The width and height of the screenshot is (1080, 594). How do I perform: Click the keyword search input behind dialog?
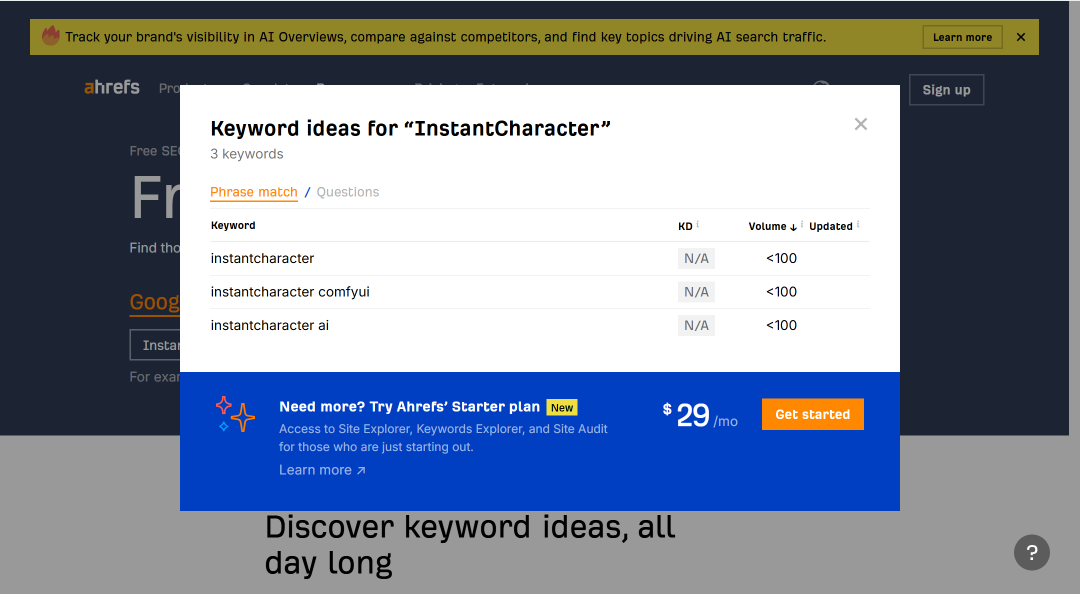[155, 345]
